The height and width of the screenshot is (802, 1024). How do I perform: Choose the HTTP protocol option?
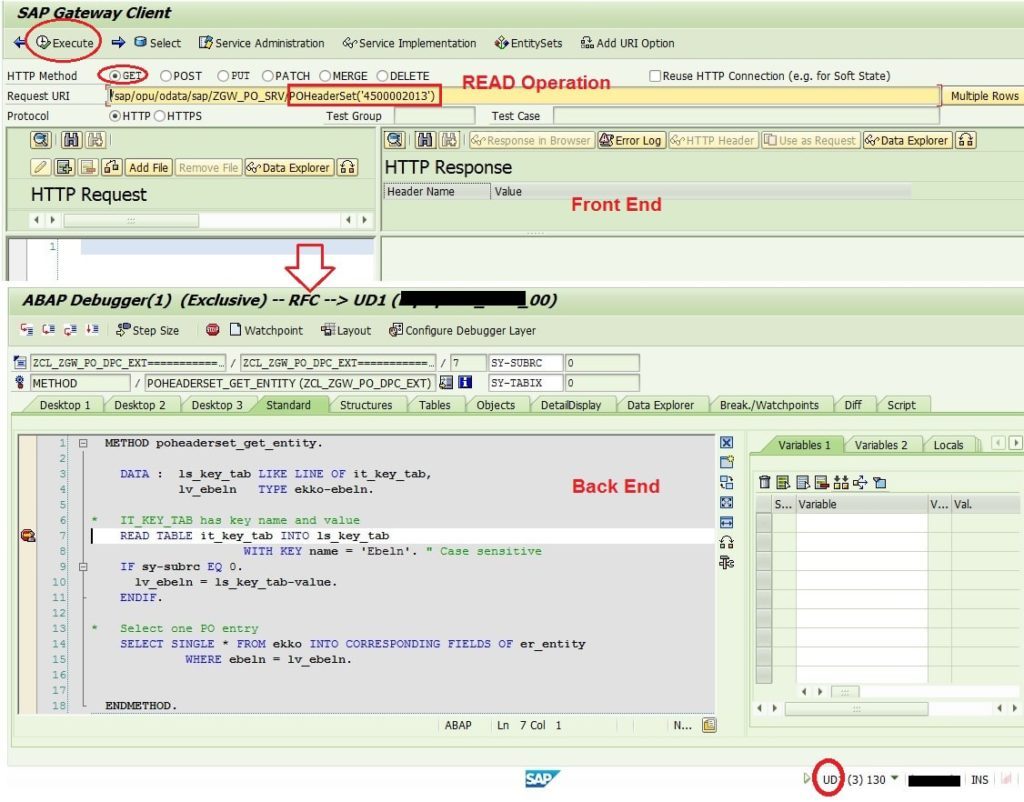[x=115, y=116]
